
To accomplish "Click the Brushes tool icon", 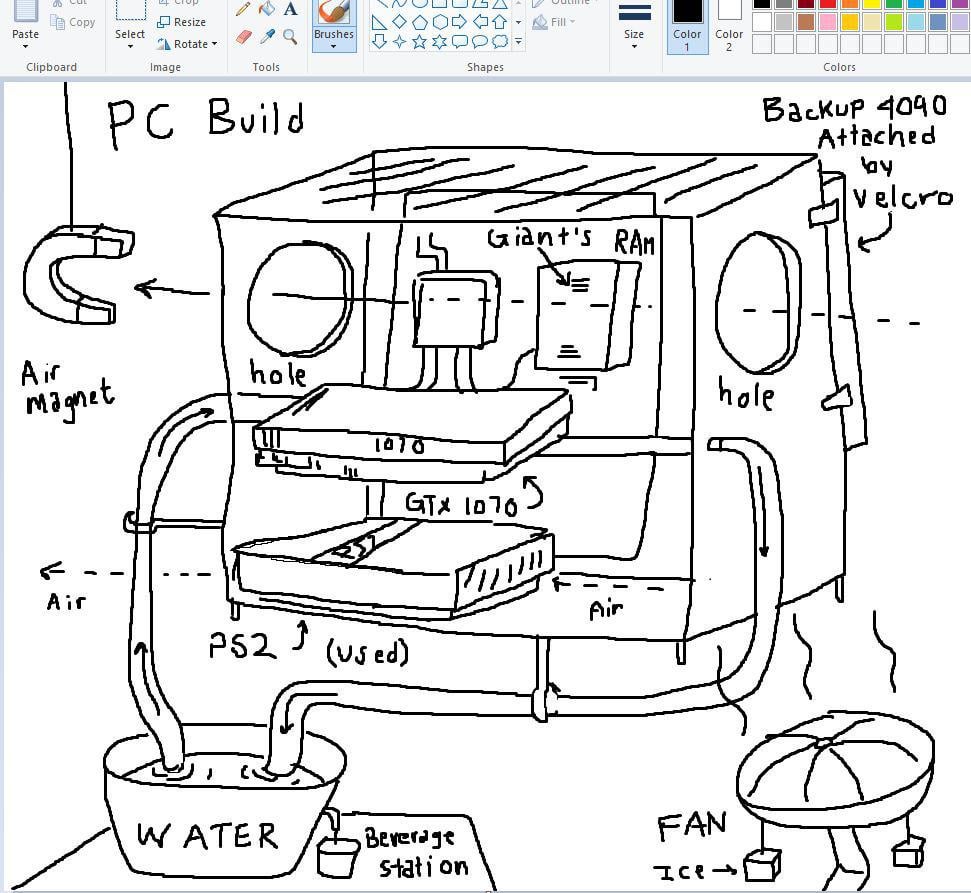I will coord(333,14).
